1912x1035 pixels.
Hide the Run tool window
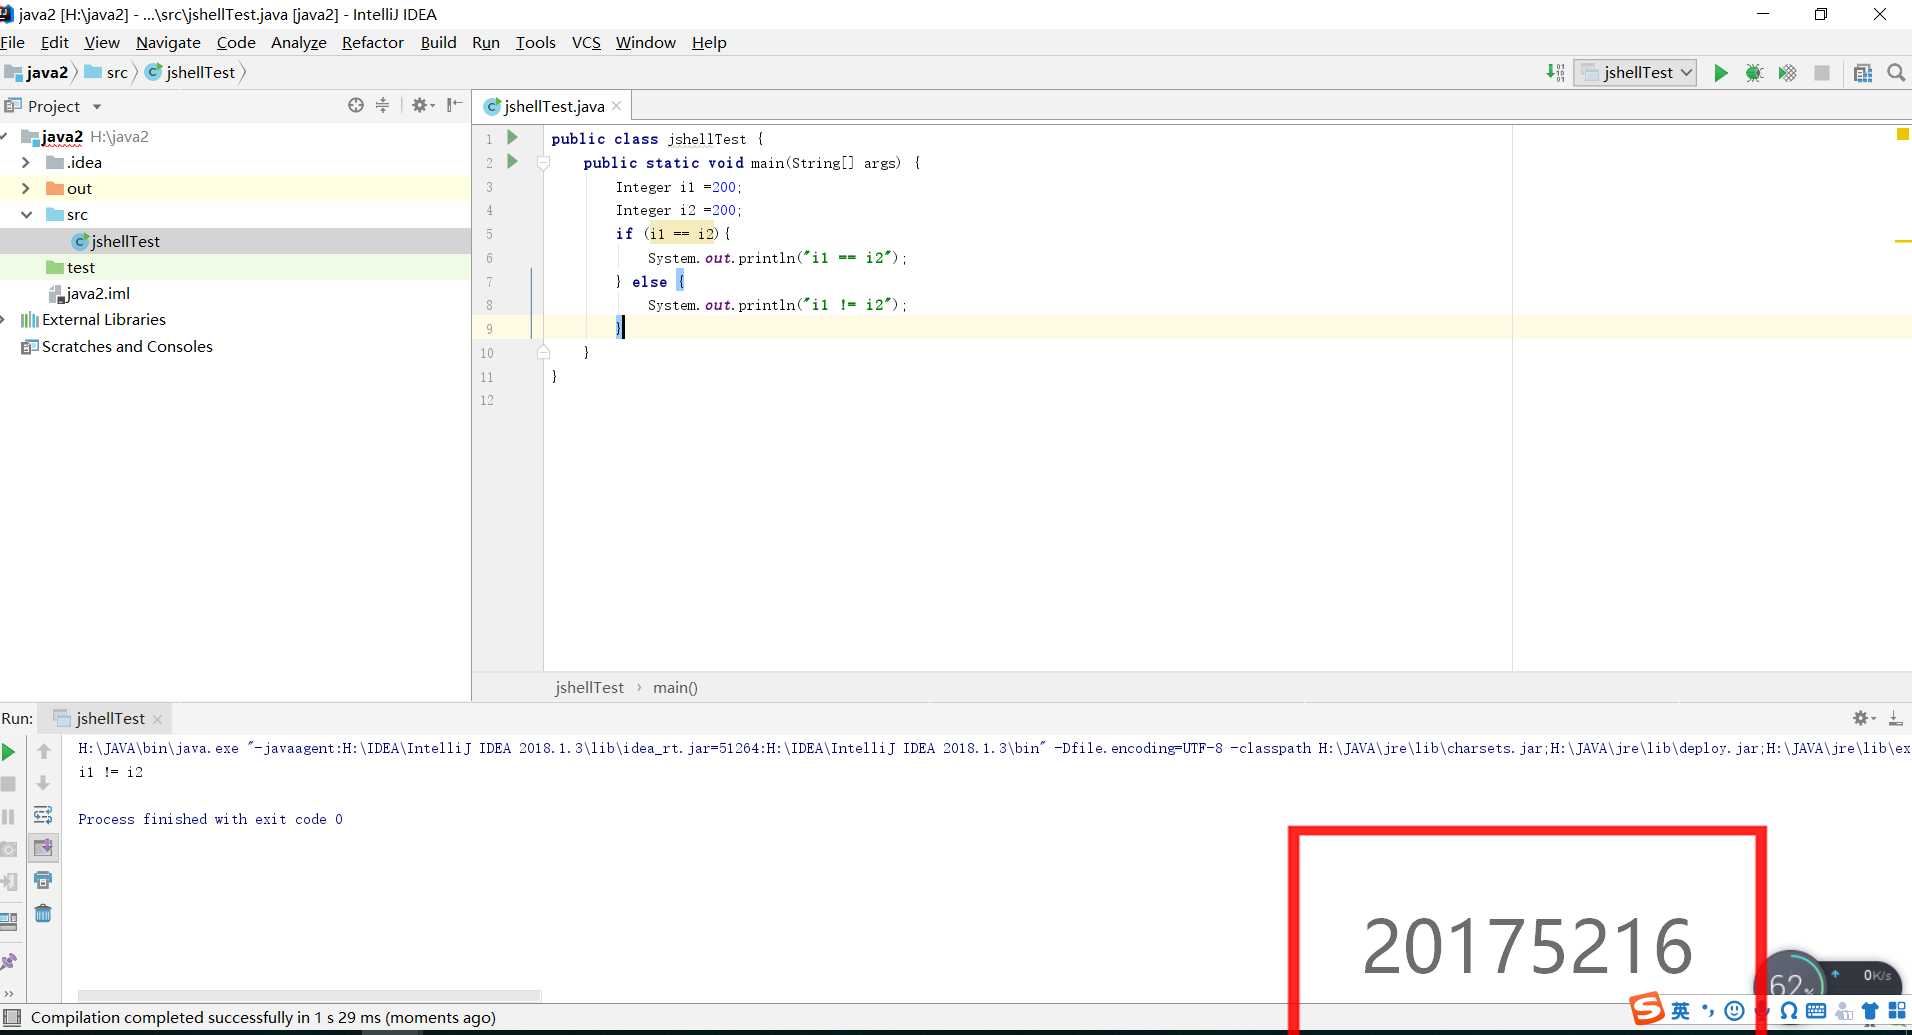[1895, 718]
